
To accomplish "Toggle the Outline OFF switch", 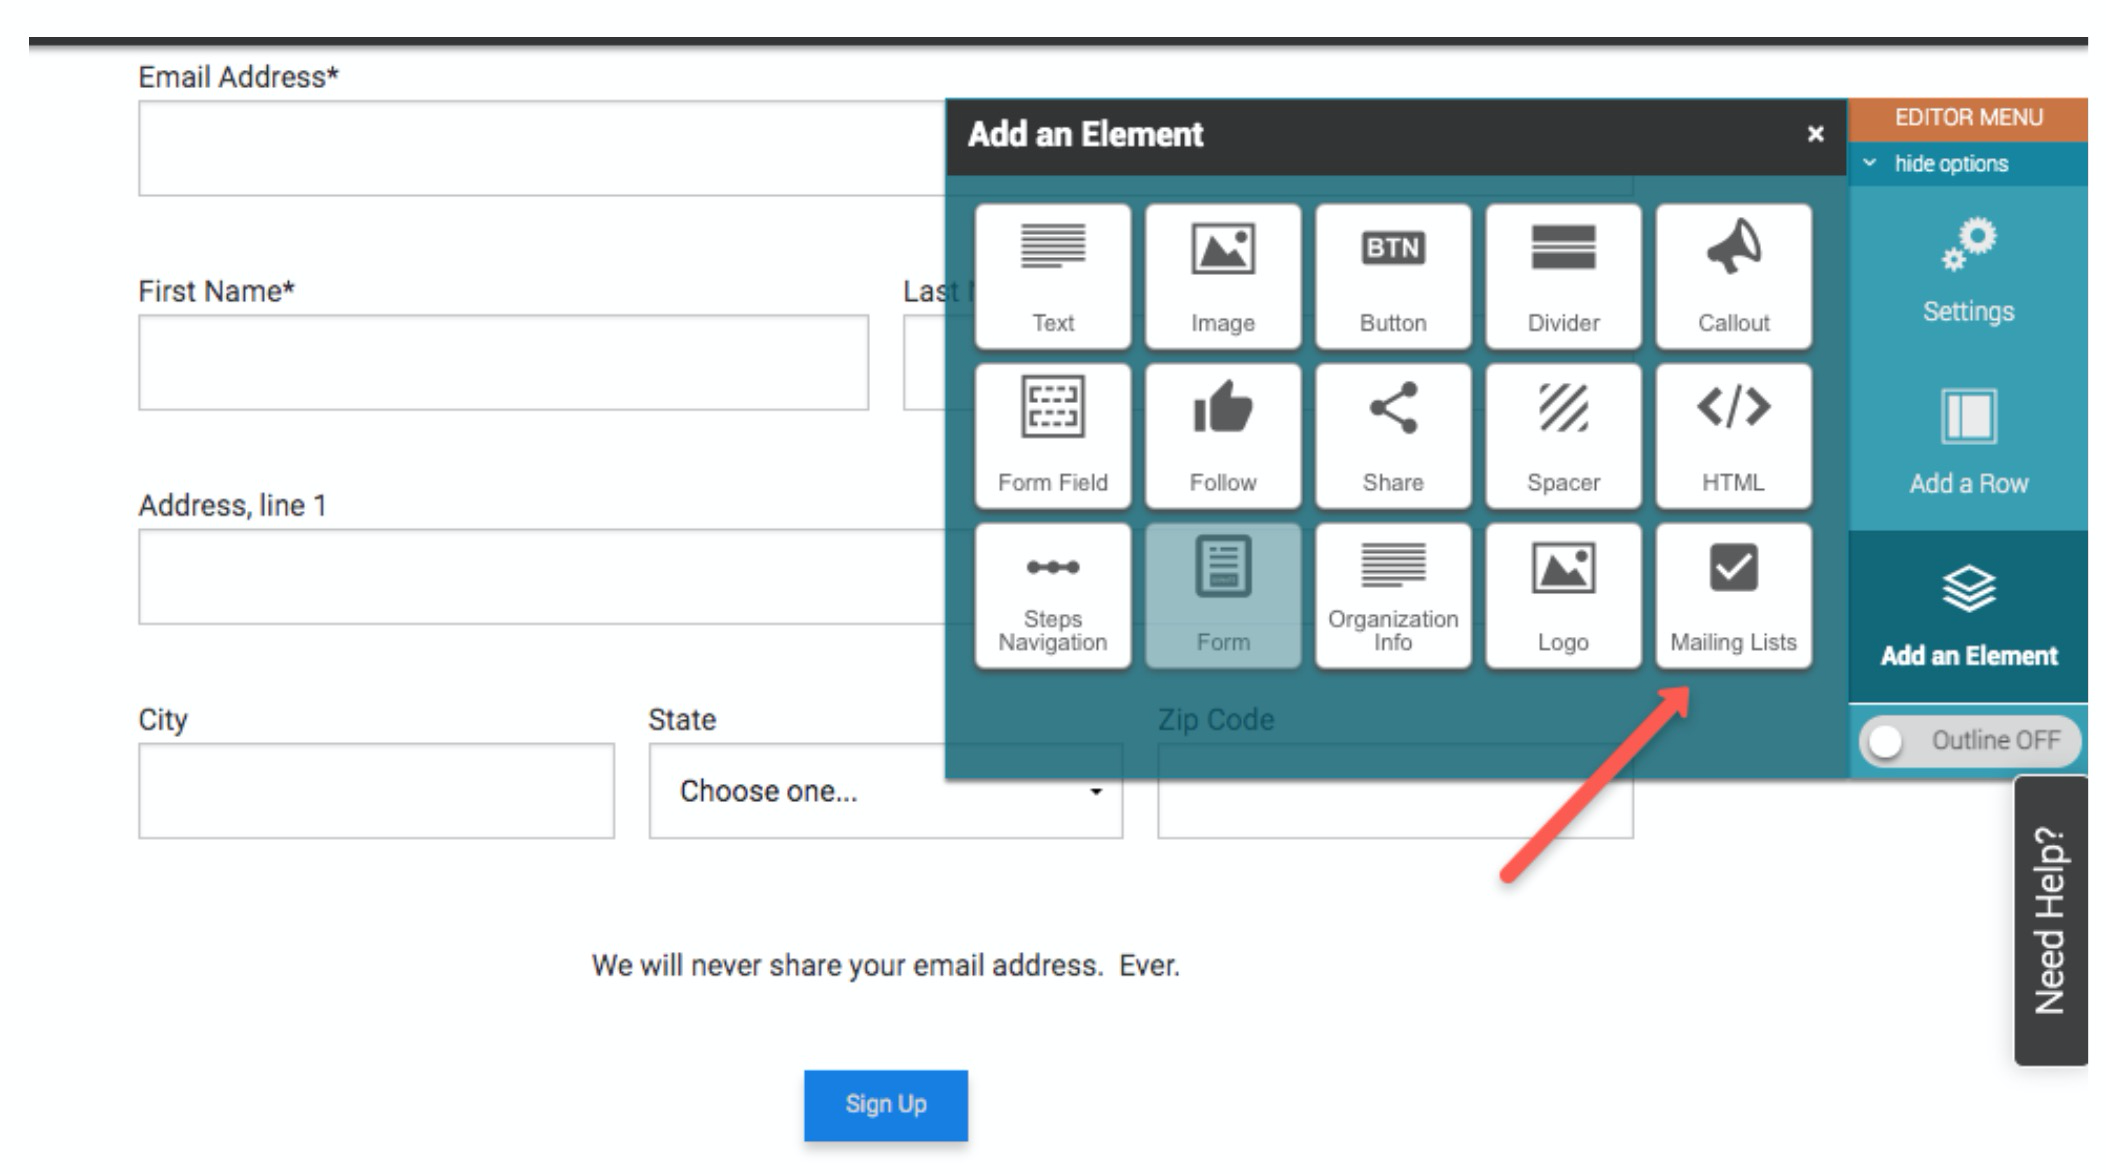I will [x=1969, y=741].
